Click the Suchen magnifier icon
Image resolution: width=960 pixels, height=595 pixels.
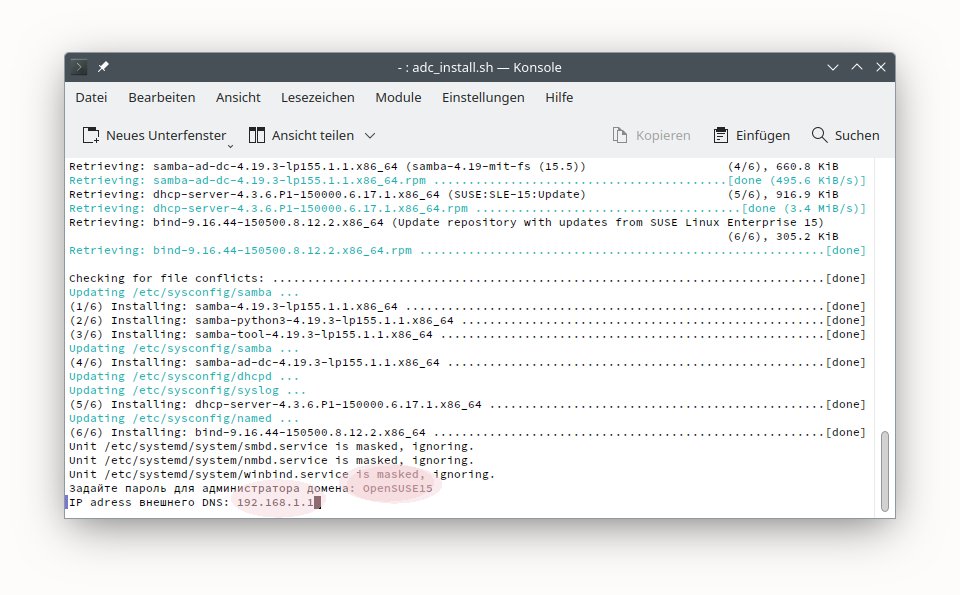819,135
